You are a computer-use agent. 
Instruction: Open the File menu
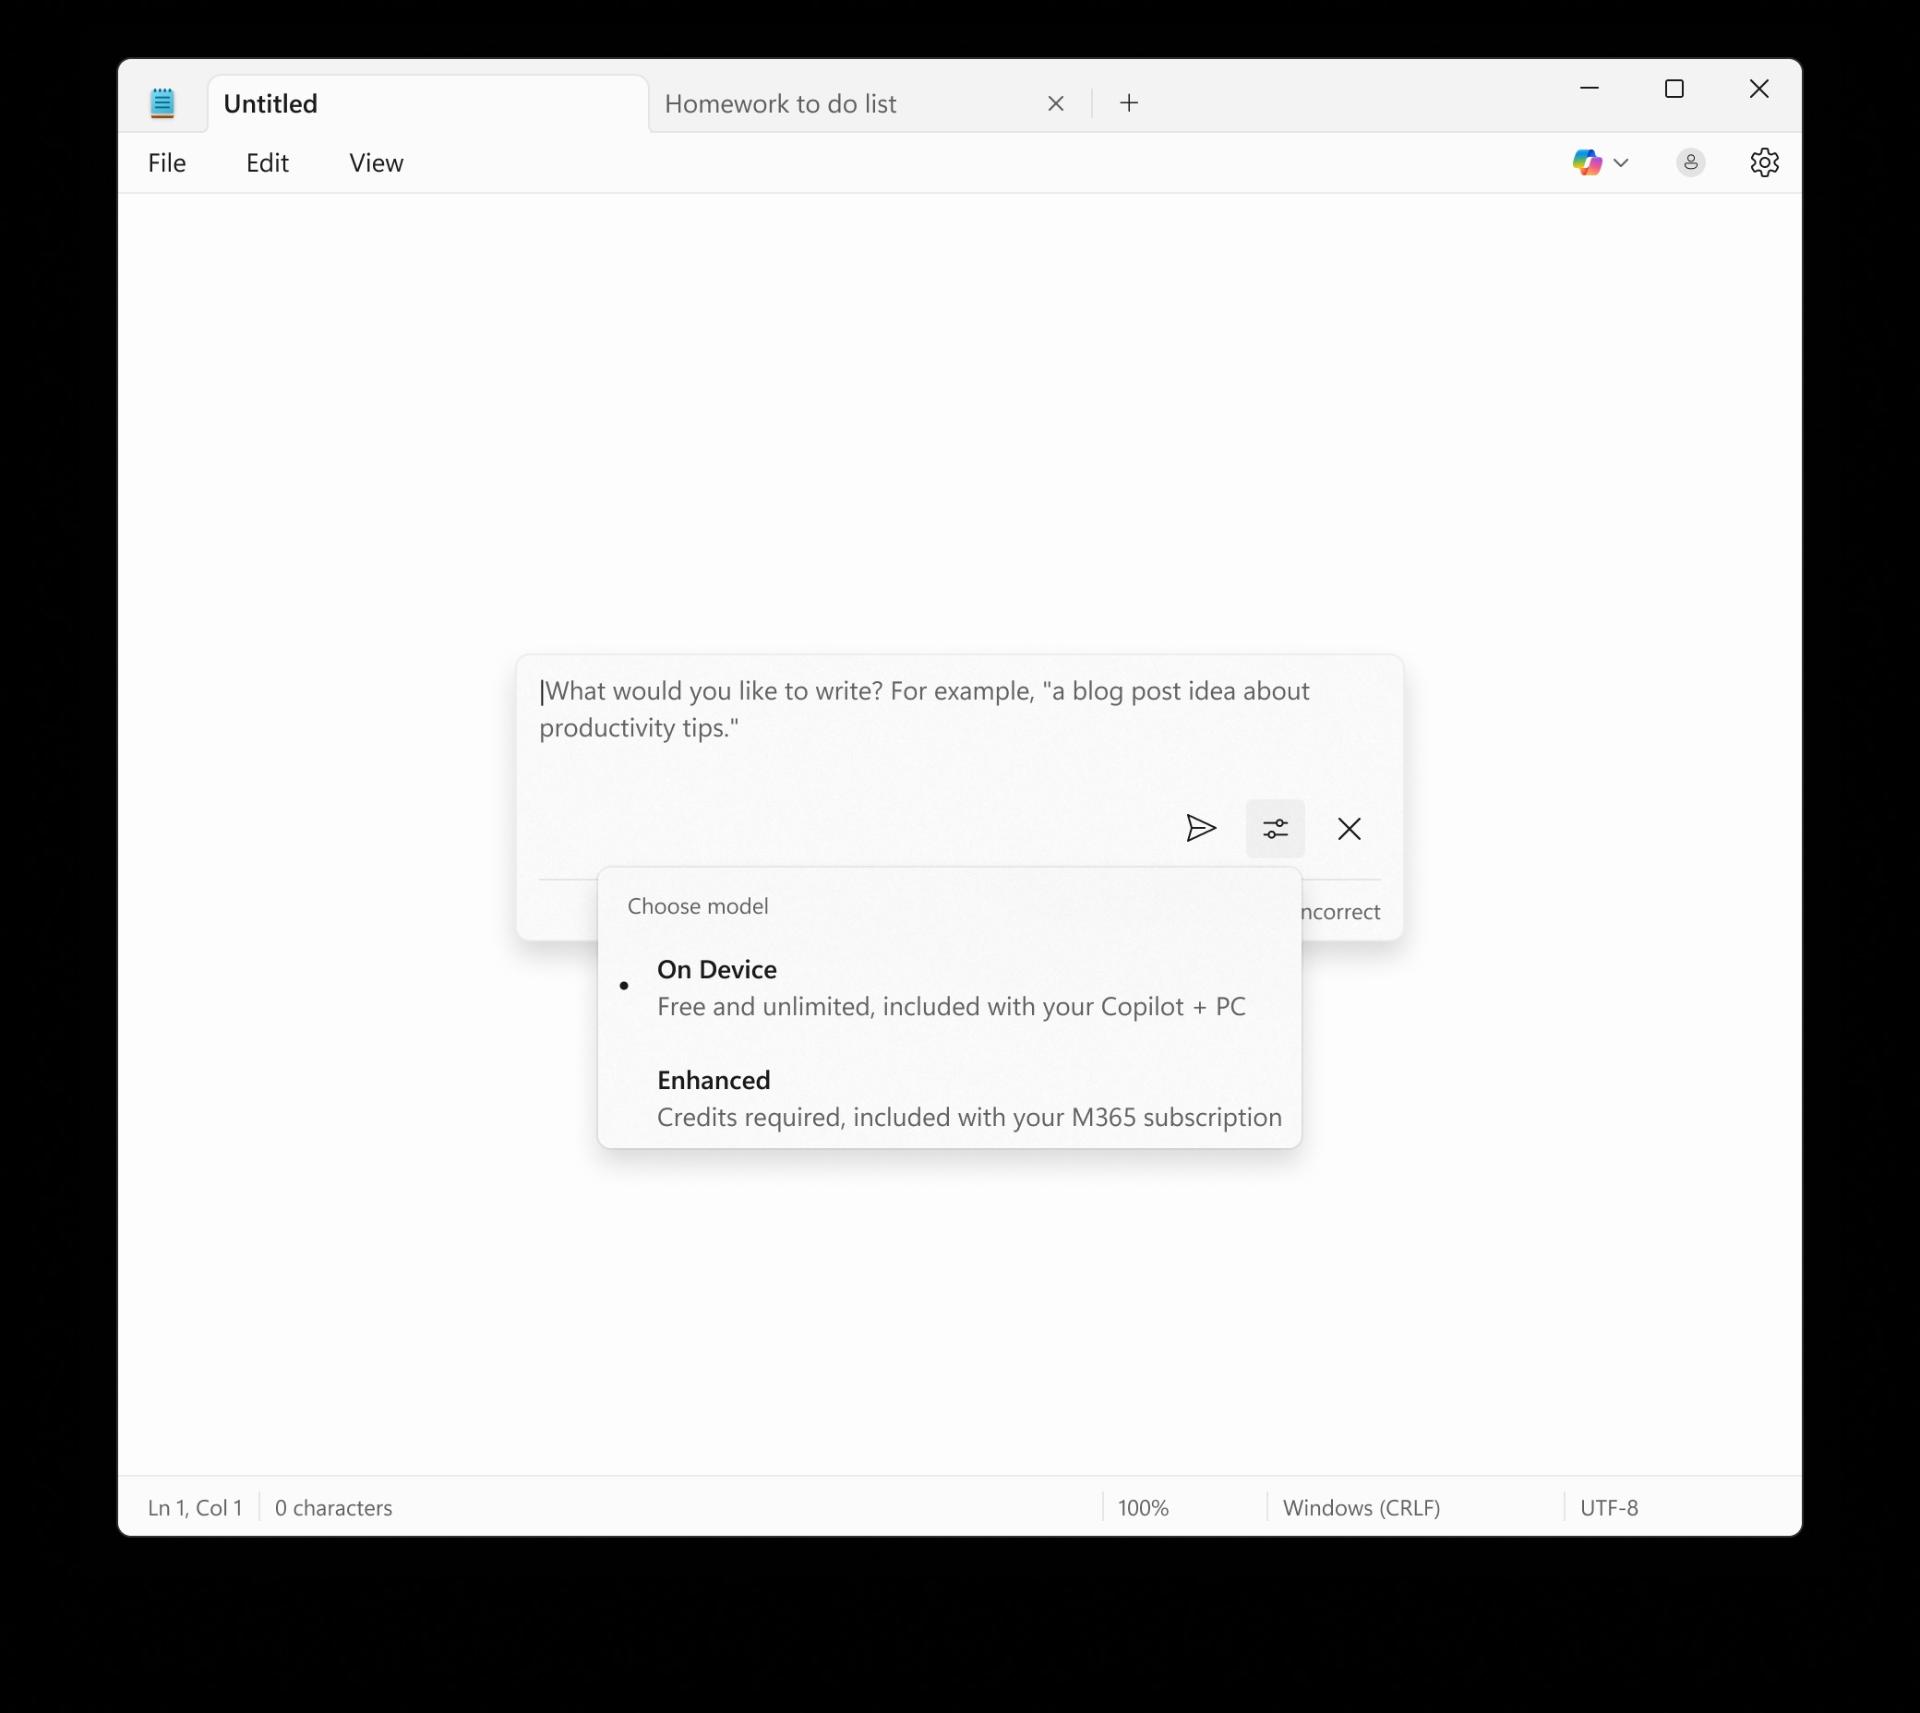click(x=167, y=163)
